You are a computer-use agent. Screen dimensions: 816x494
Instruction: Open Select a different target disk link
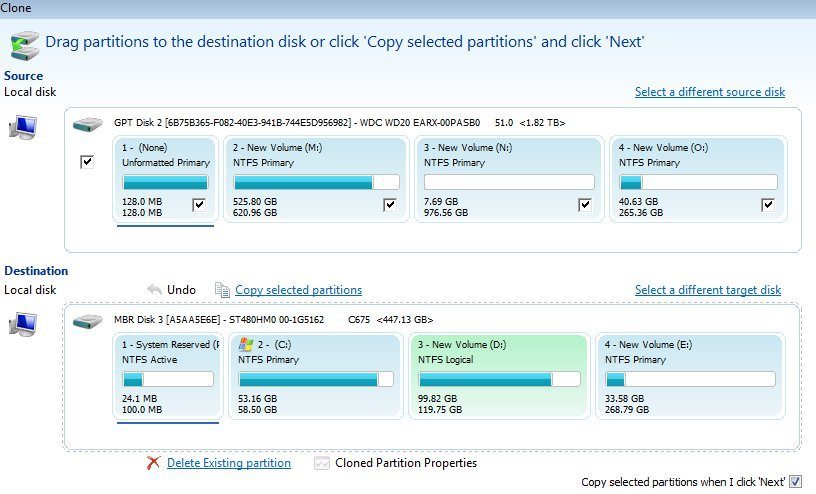[708, 290]
